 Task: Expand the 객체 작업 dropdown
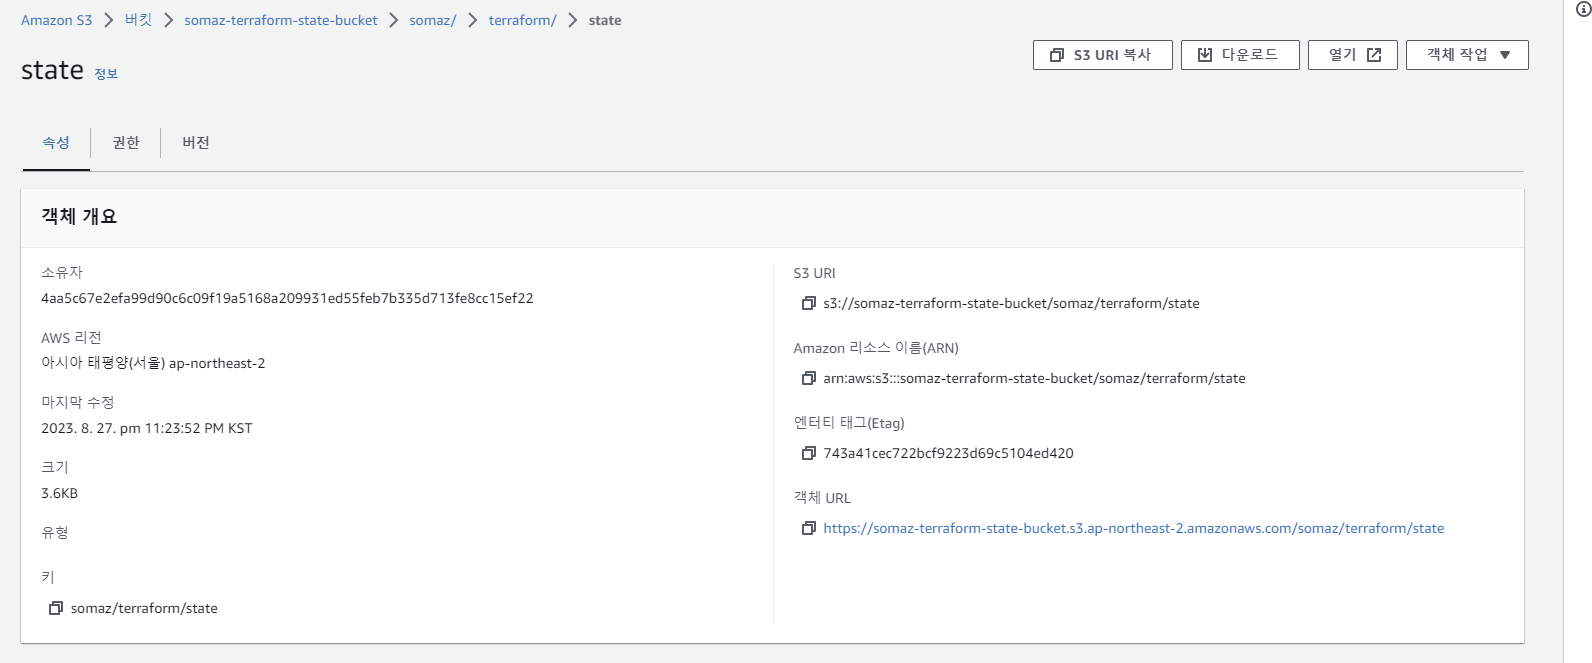pyautogui.click(x=1467, y=55)
